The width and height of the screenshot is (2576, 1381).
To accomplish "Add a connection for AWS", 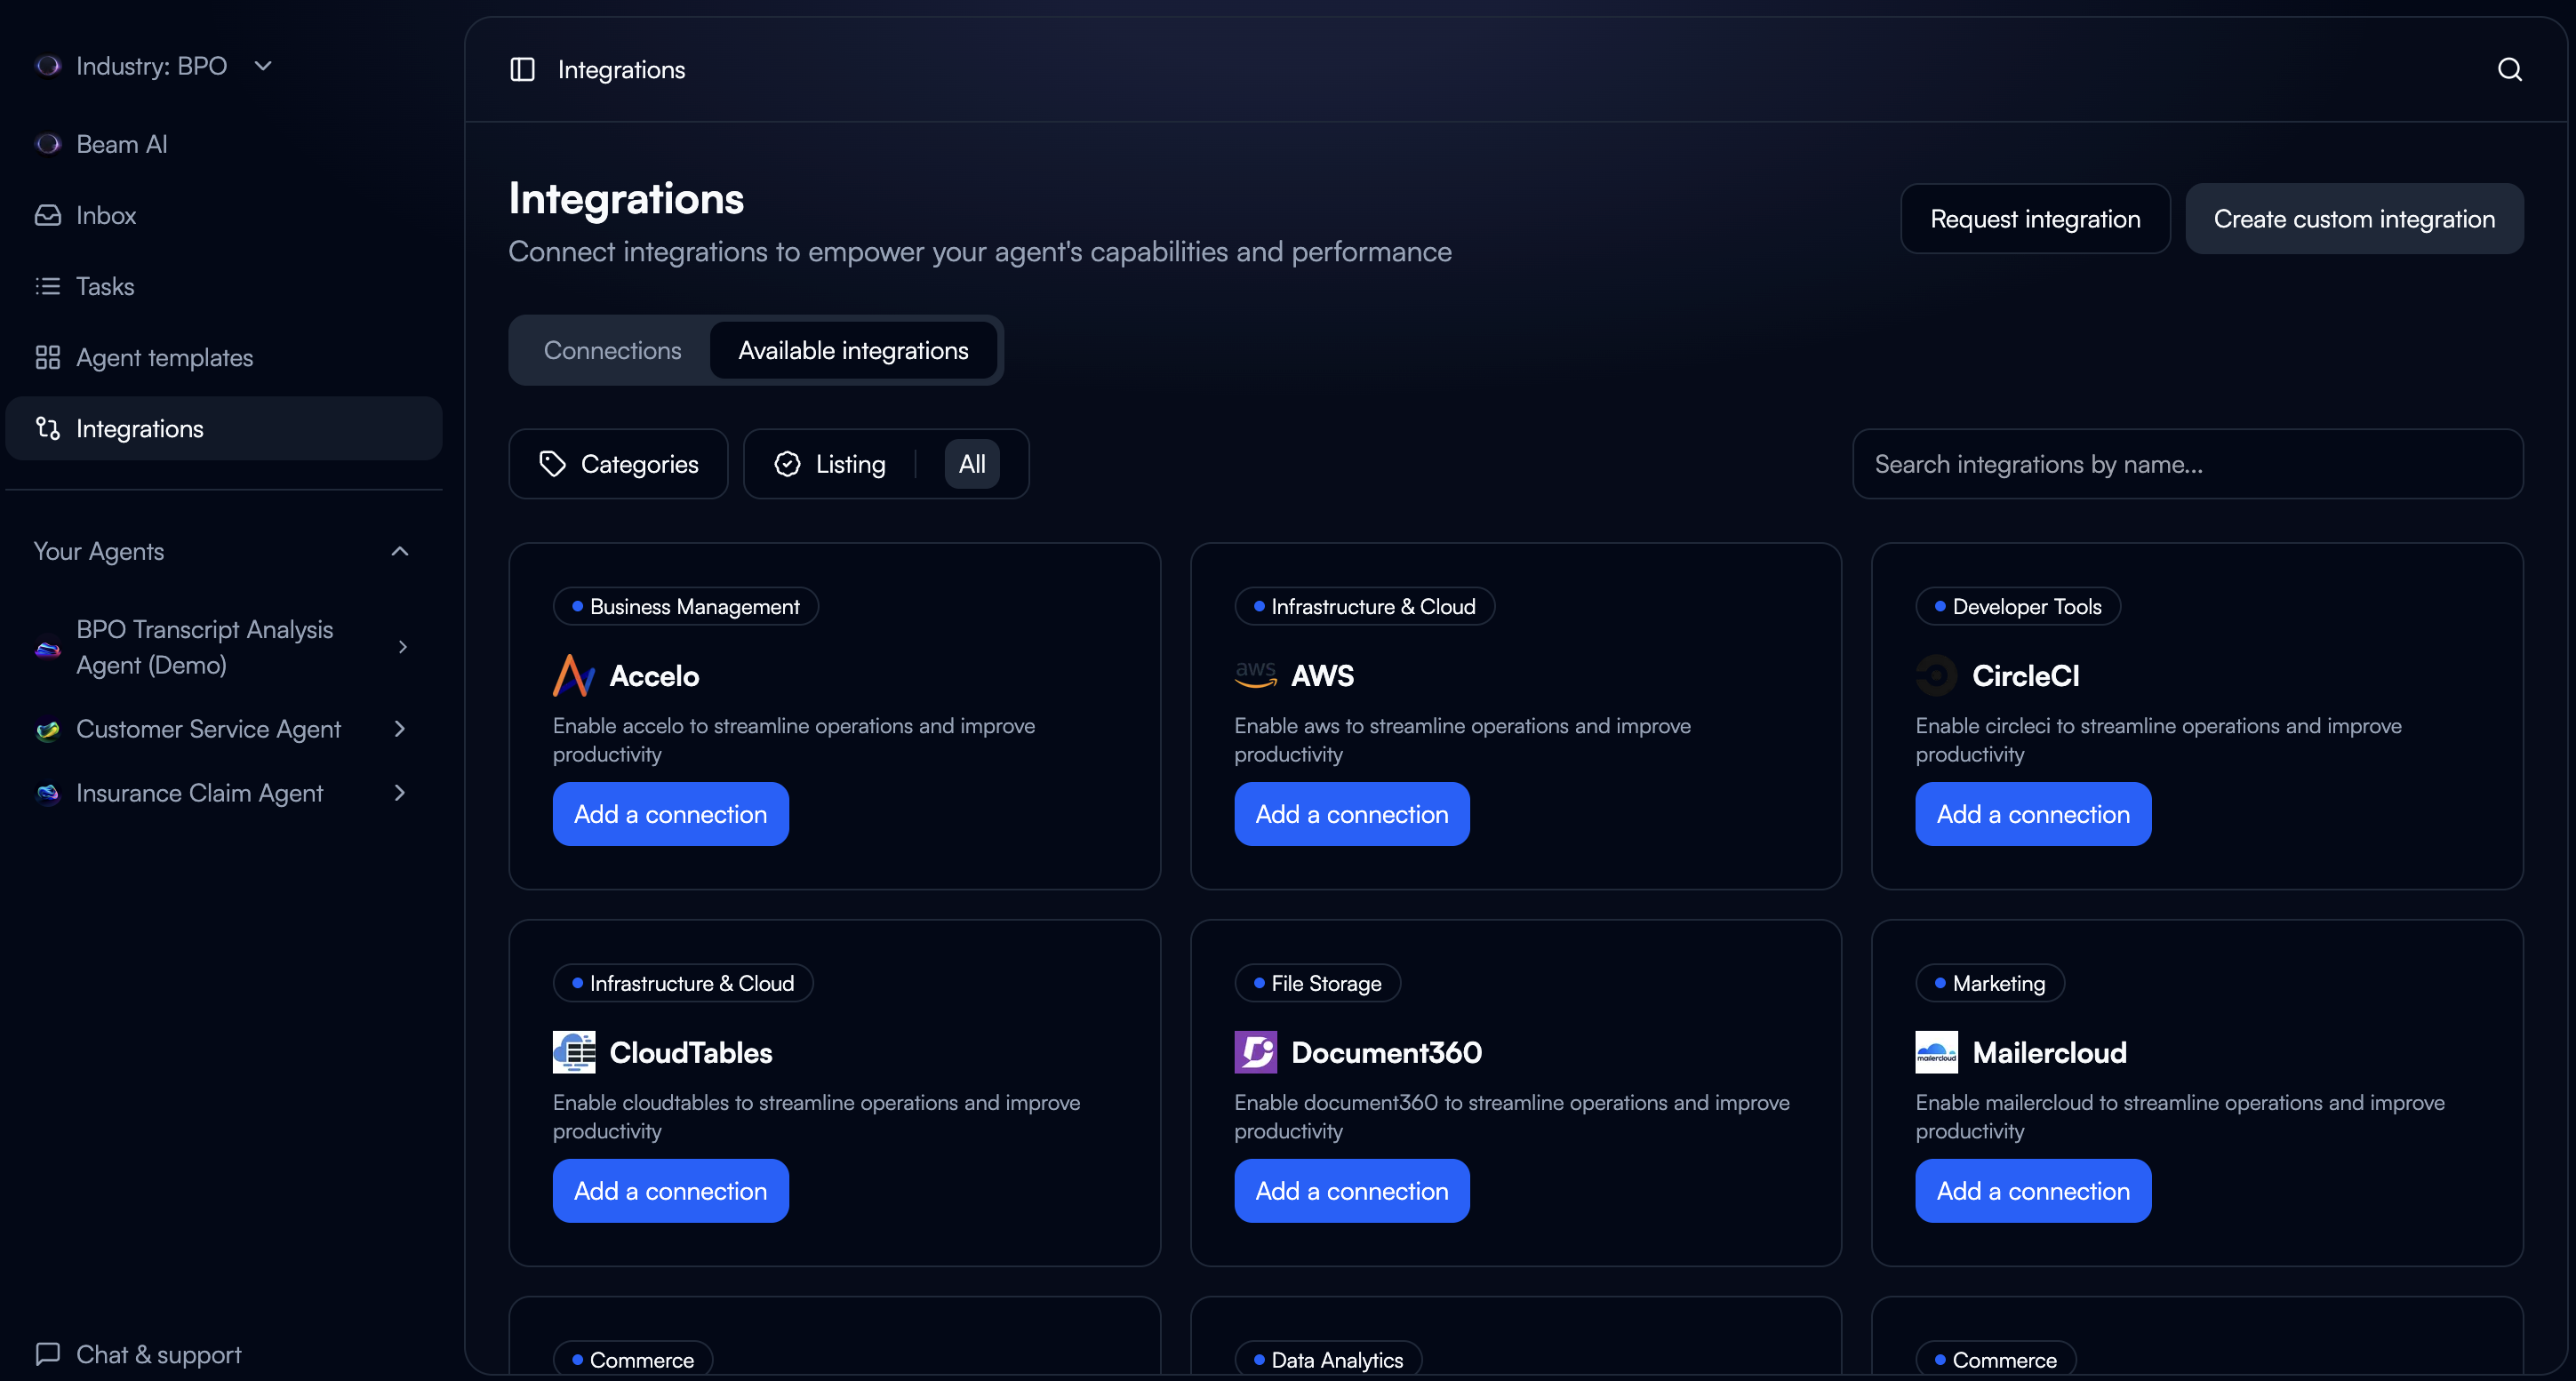I will tap(1351, 814).
